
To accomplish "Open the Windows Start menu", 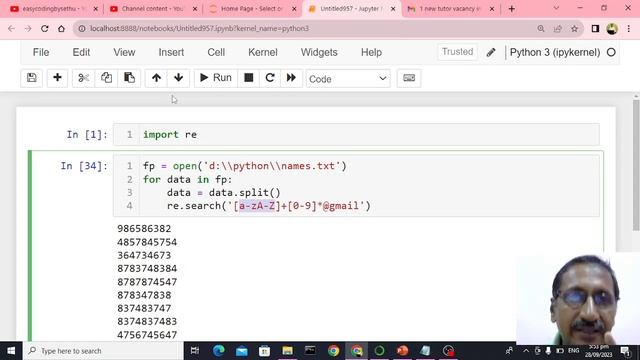I will click(x=11, y=351).
